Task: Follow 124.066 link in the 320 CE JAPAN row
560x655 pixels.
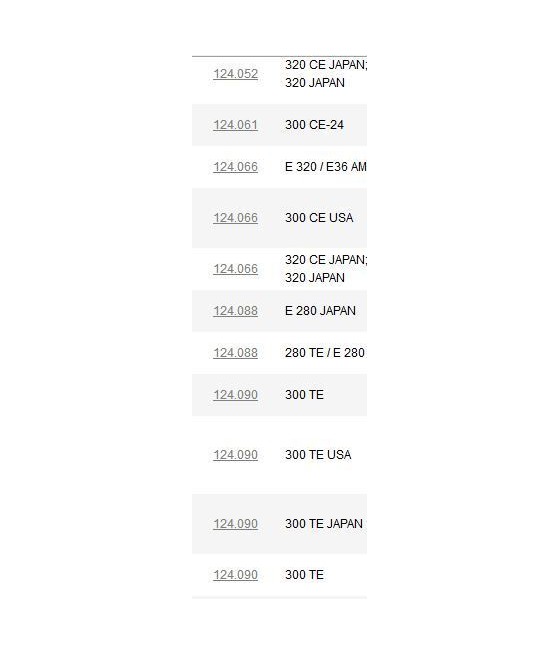Action: (236, 269)
